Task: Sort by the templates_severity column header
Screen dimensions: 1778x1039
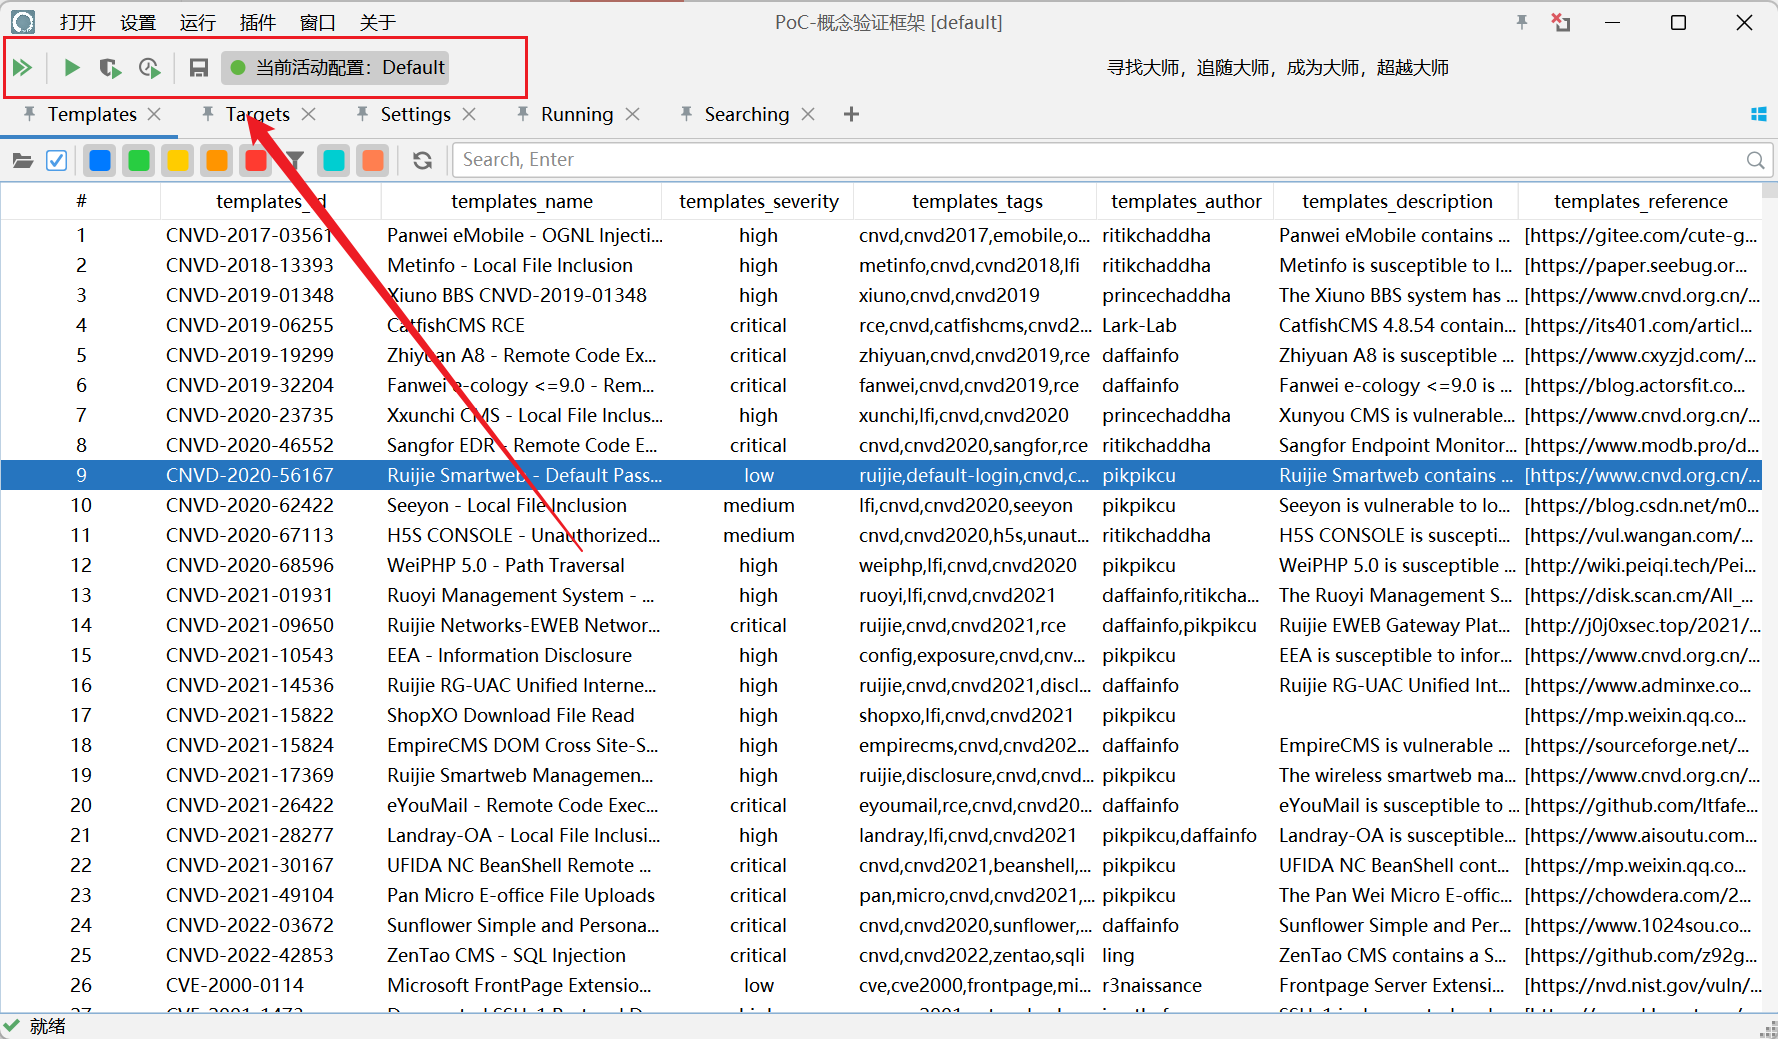Action: (x=758, y=202)
